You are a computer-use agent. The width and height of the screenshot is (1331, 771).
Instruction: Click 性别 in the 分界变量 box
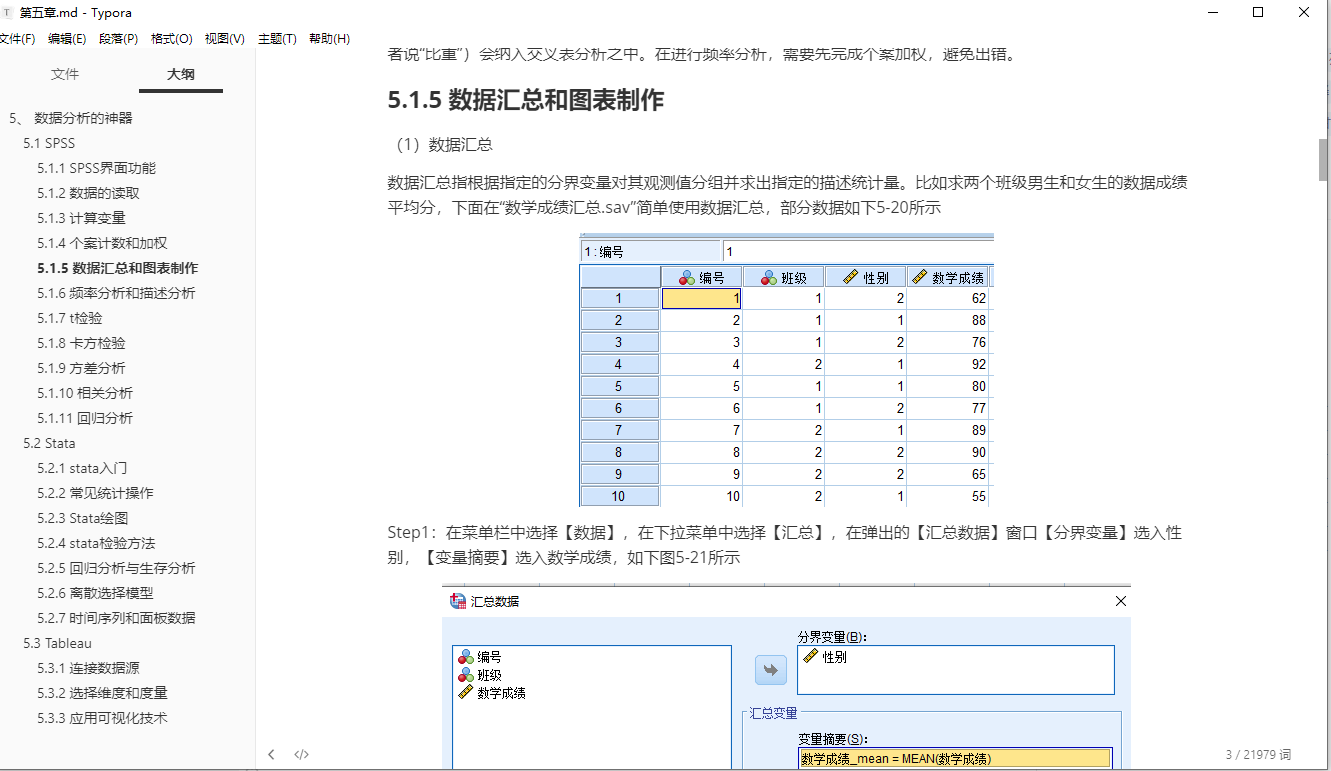[826, 657]
